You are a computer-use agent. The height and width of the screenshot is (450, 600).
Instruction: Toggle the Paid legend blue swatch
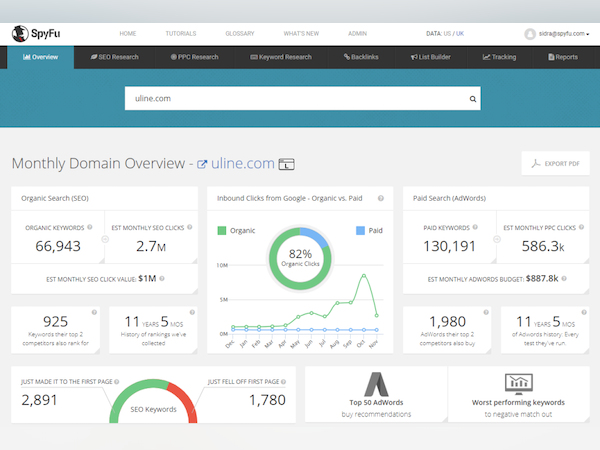click(360, 230)
